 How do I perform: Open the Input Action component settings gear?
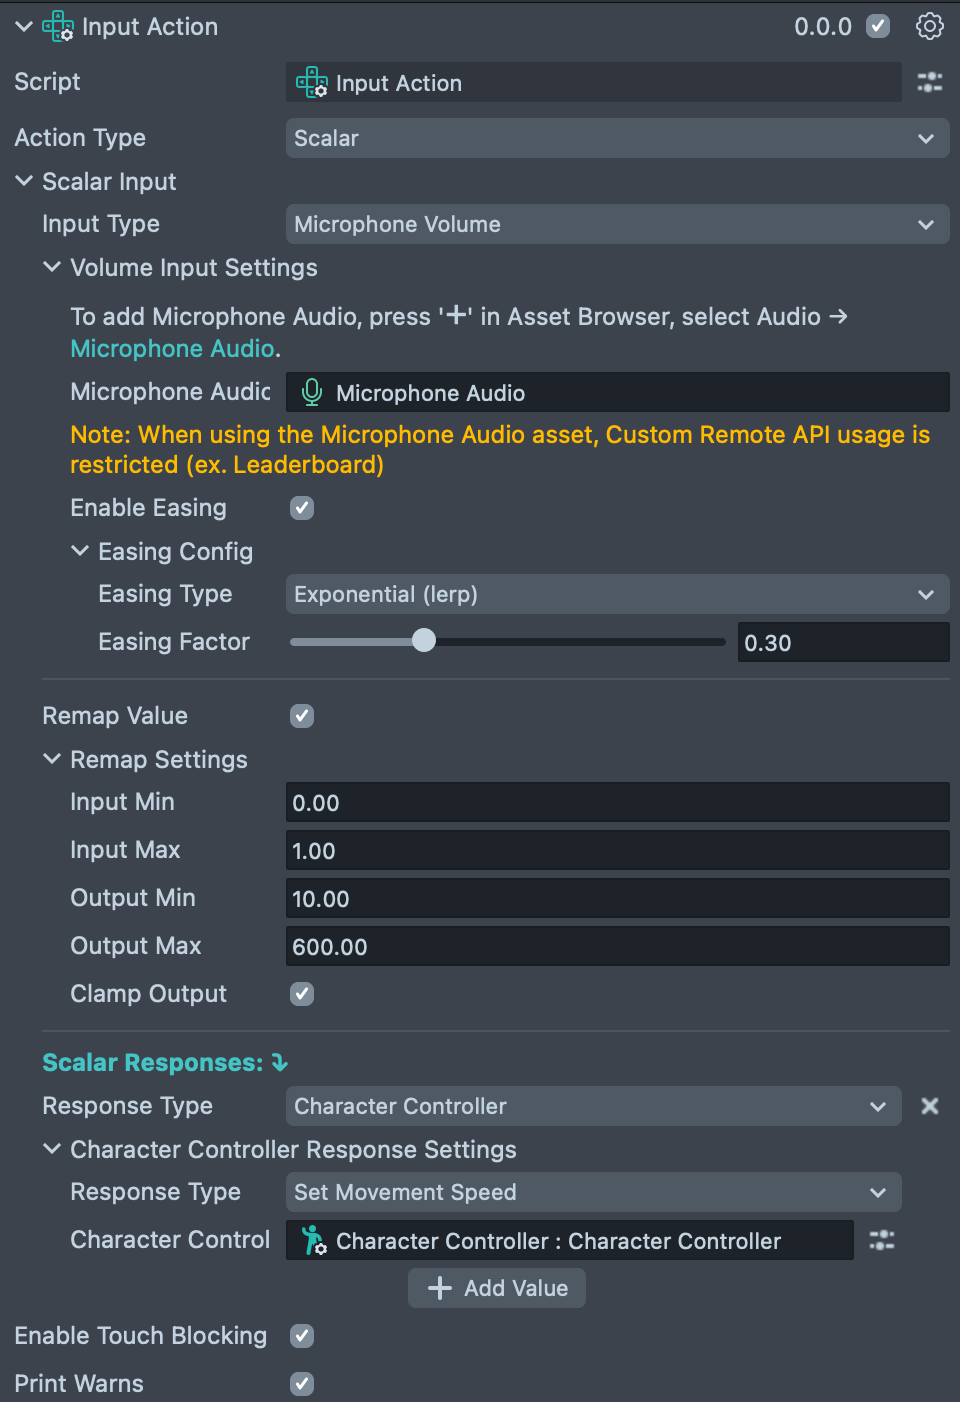(x=929, y=26)
